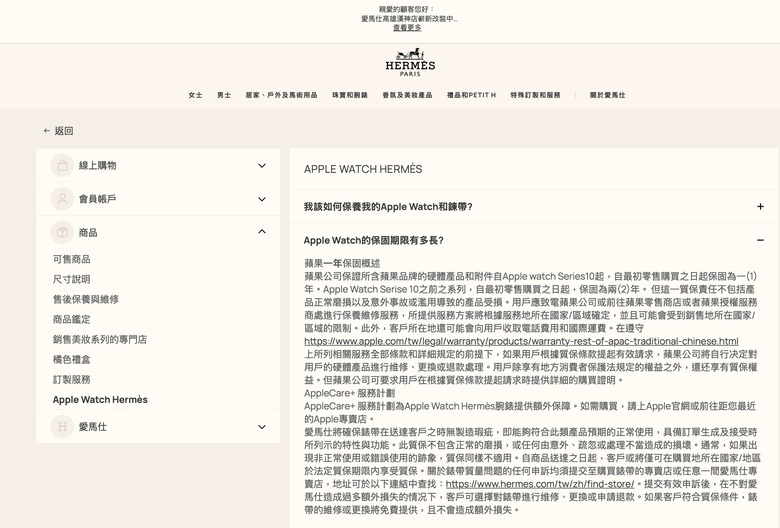The width and height of the screenshot is (780, 528).
Task: Collapse the 商品 section chevron
Action: pos(262,231)
